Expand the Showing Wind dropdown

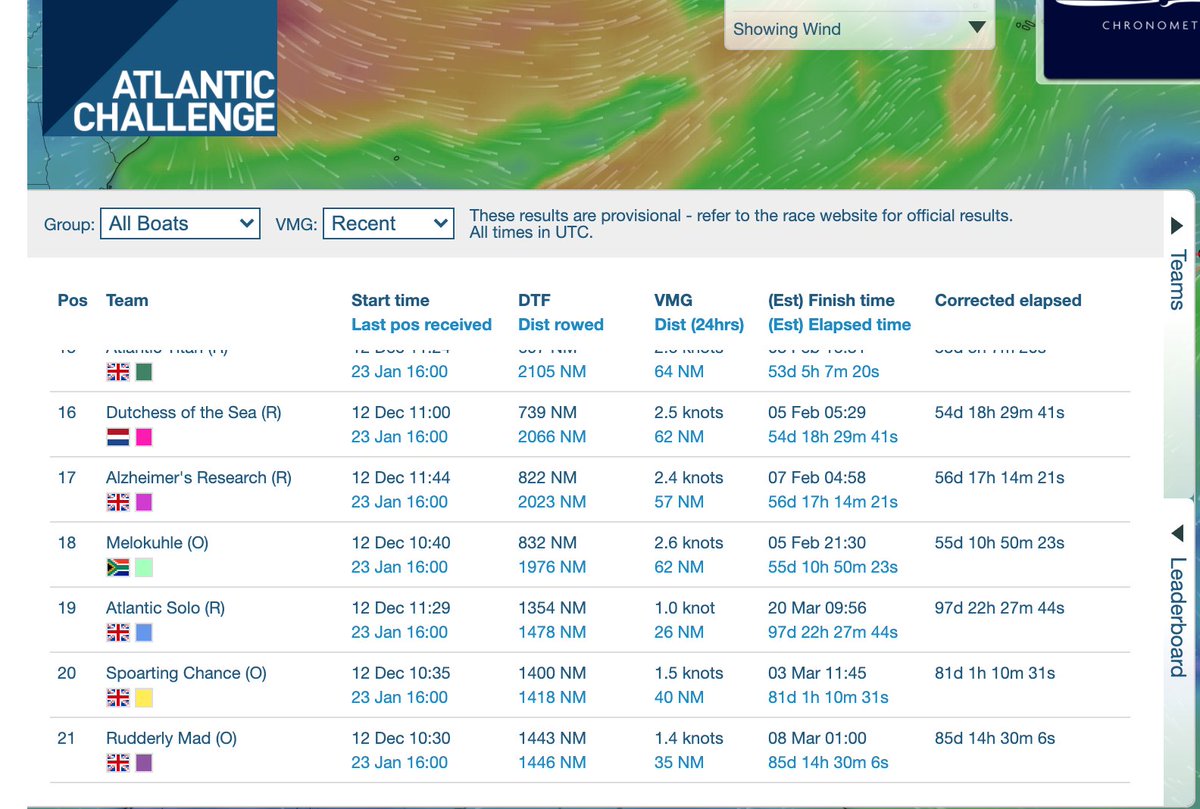coord(860,29)
